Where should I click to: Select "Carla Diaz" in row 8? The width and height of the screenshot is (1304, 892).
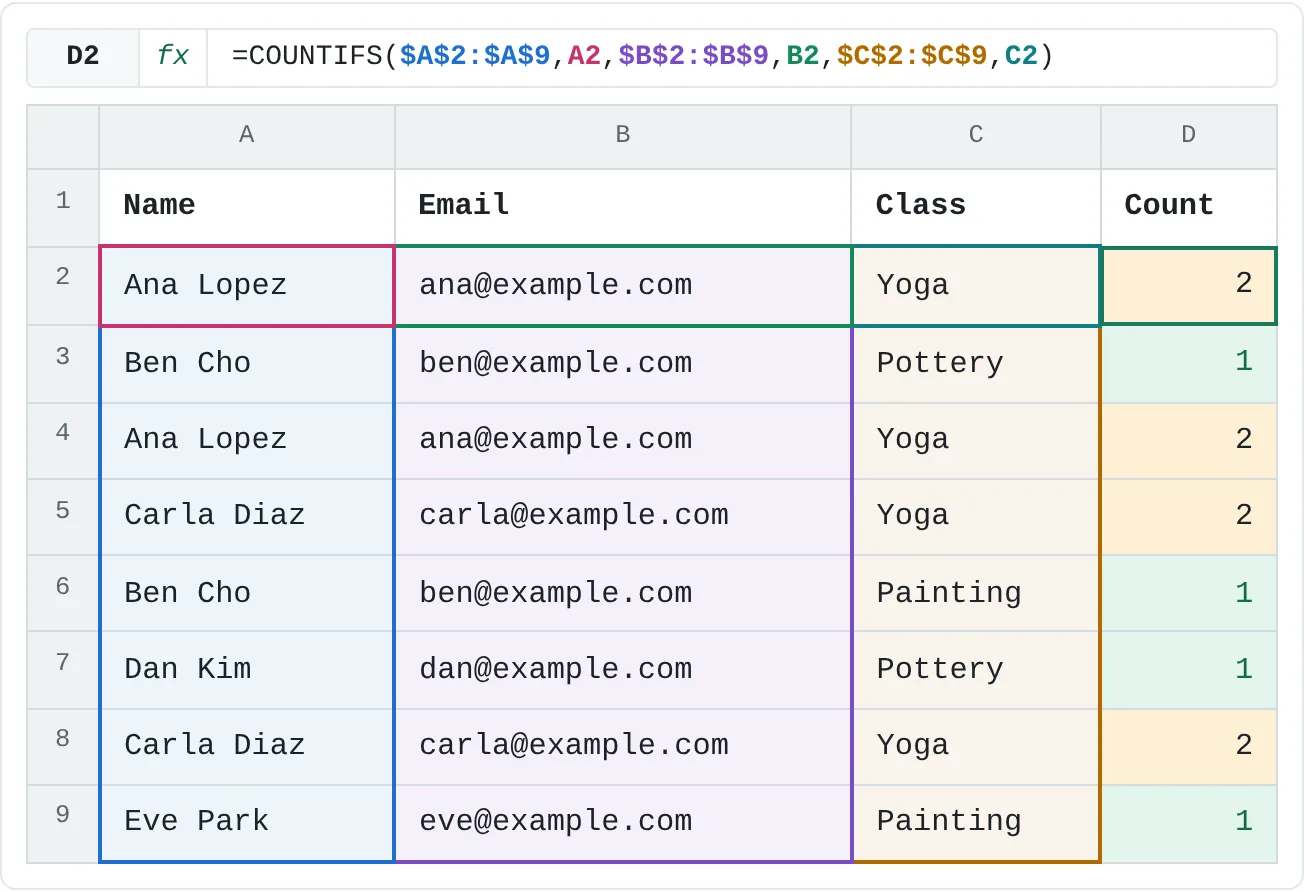point(247,746)
